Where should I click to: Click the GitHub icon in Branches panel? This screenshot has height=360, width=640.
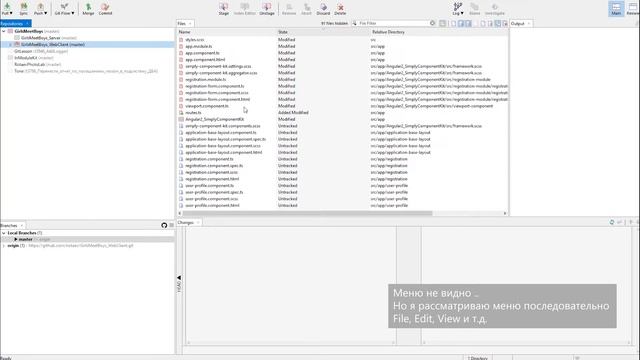[x=164, y=225]
